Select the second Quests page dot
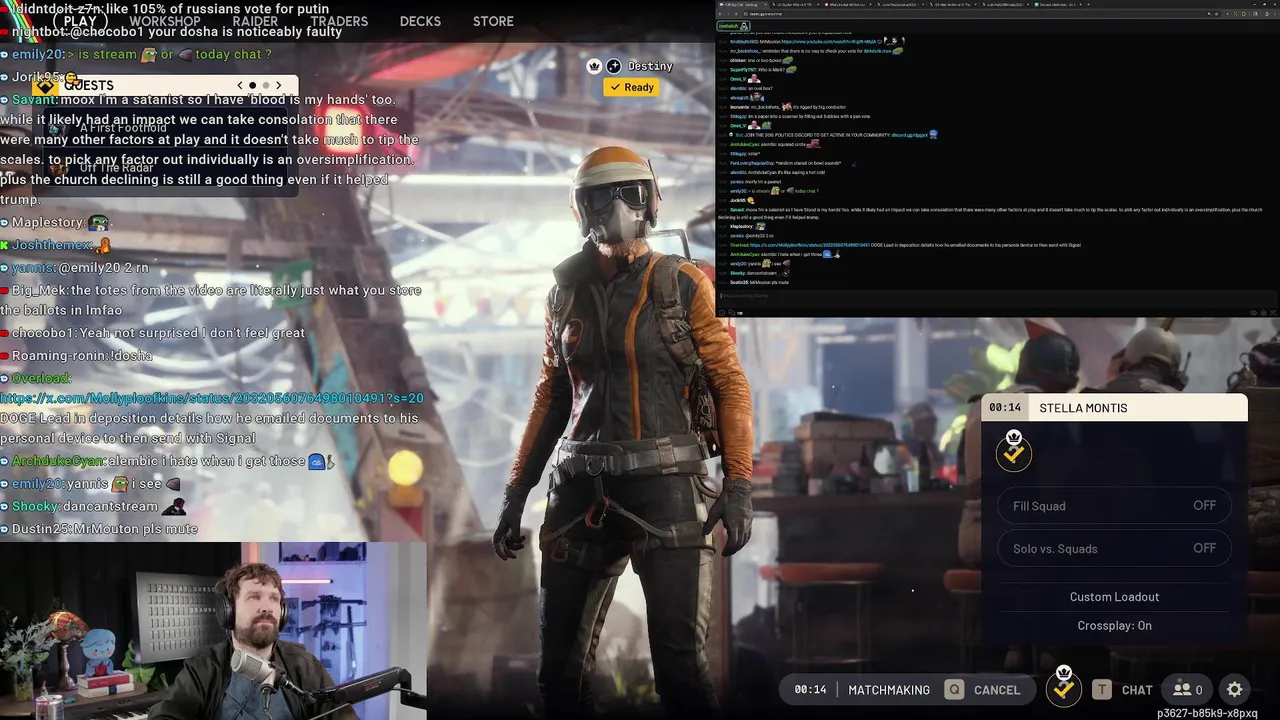 [265, 86]
